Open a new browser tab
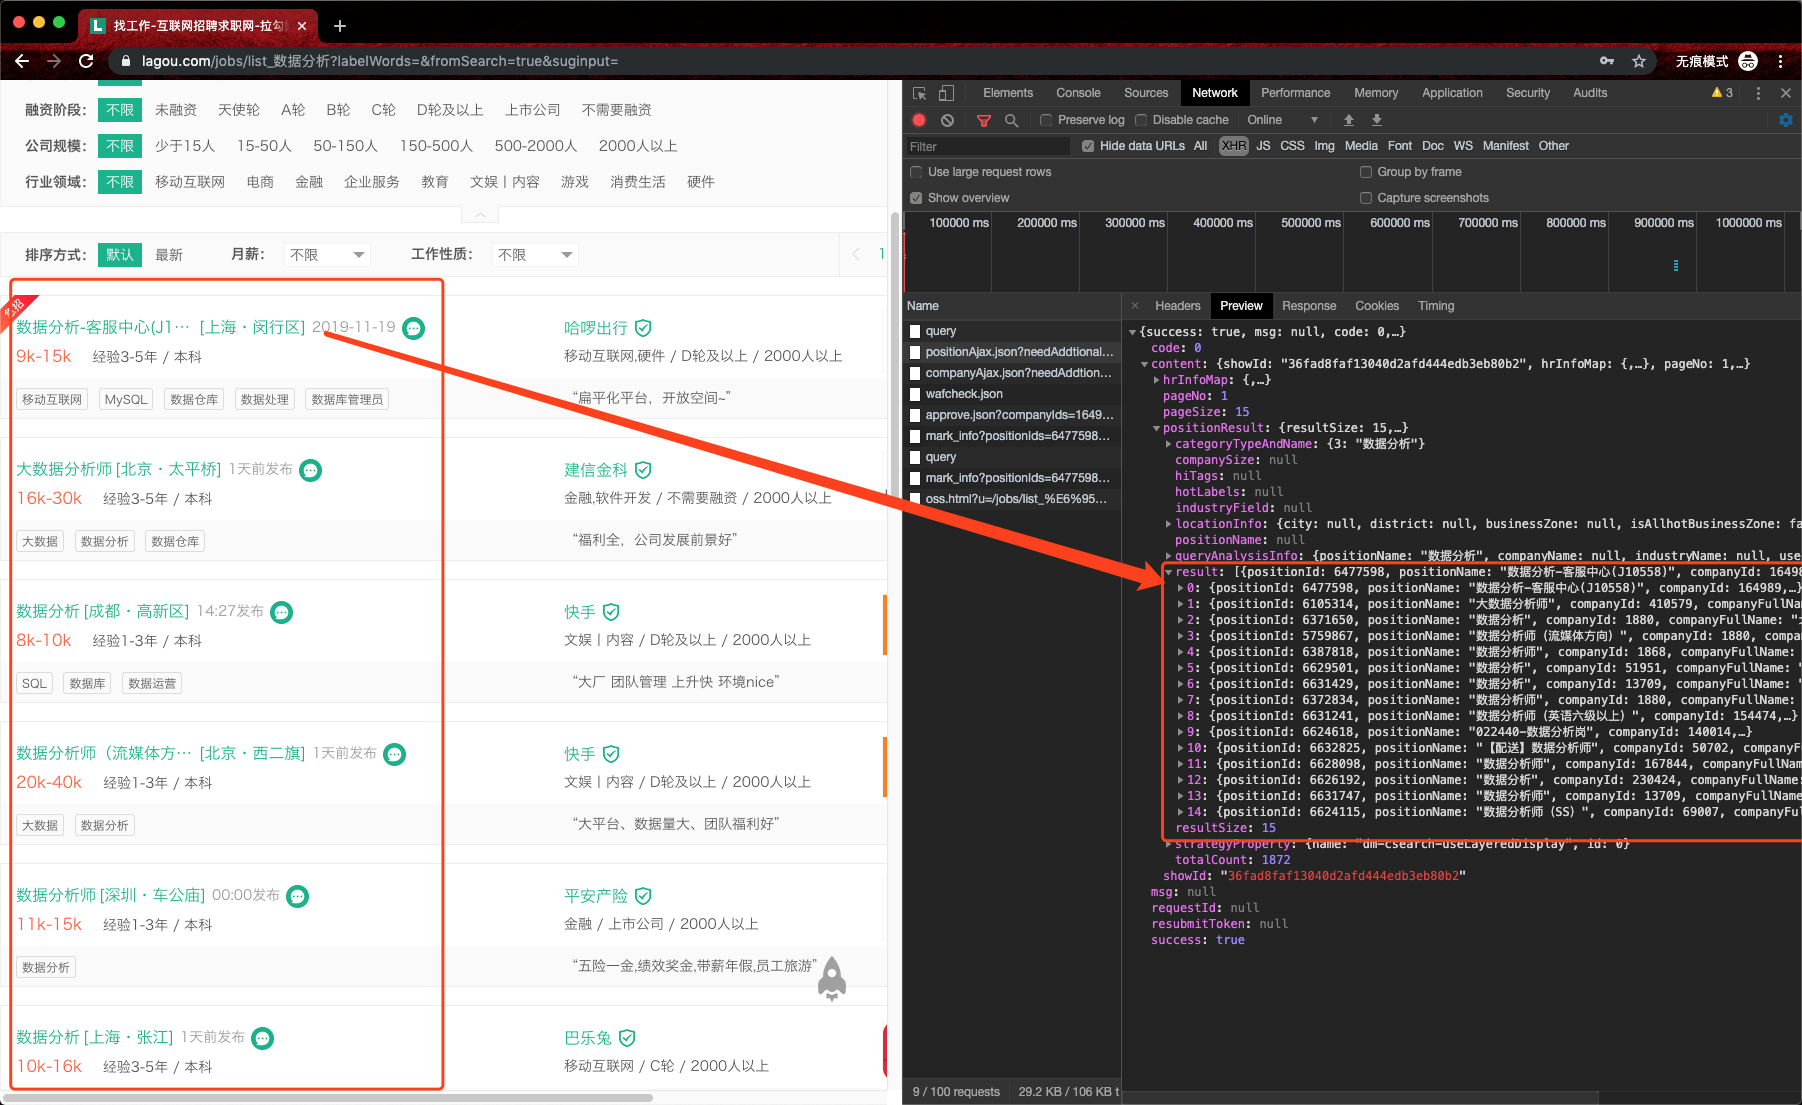 coord(340,26)
